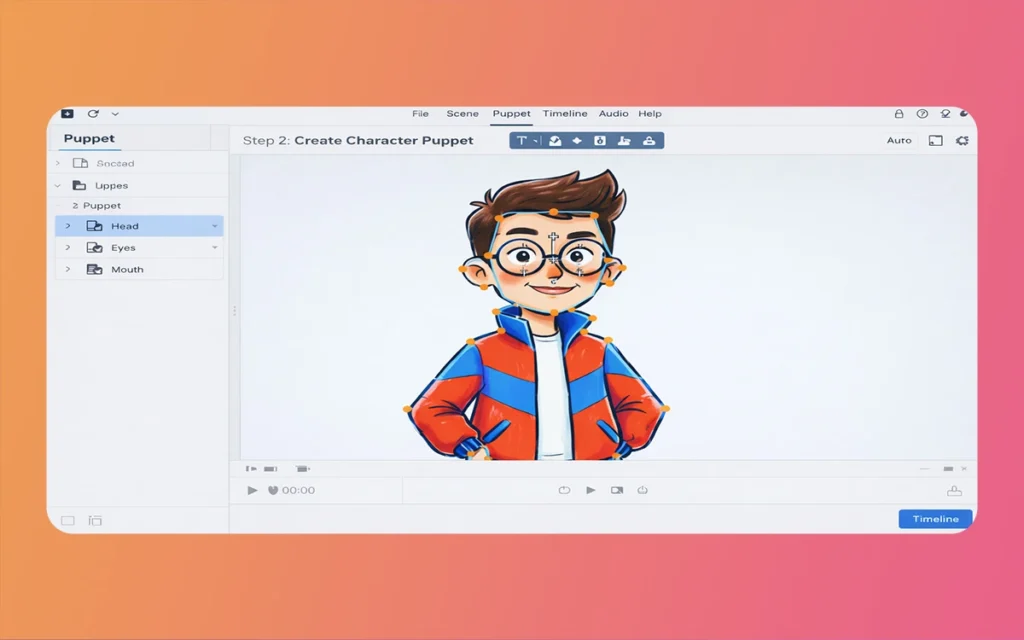Expand the Head layer in the tree
Viewport: 1024px width, 640px height.
(68, 226)
